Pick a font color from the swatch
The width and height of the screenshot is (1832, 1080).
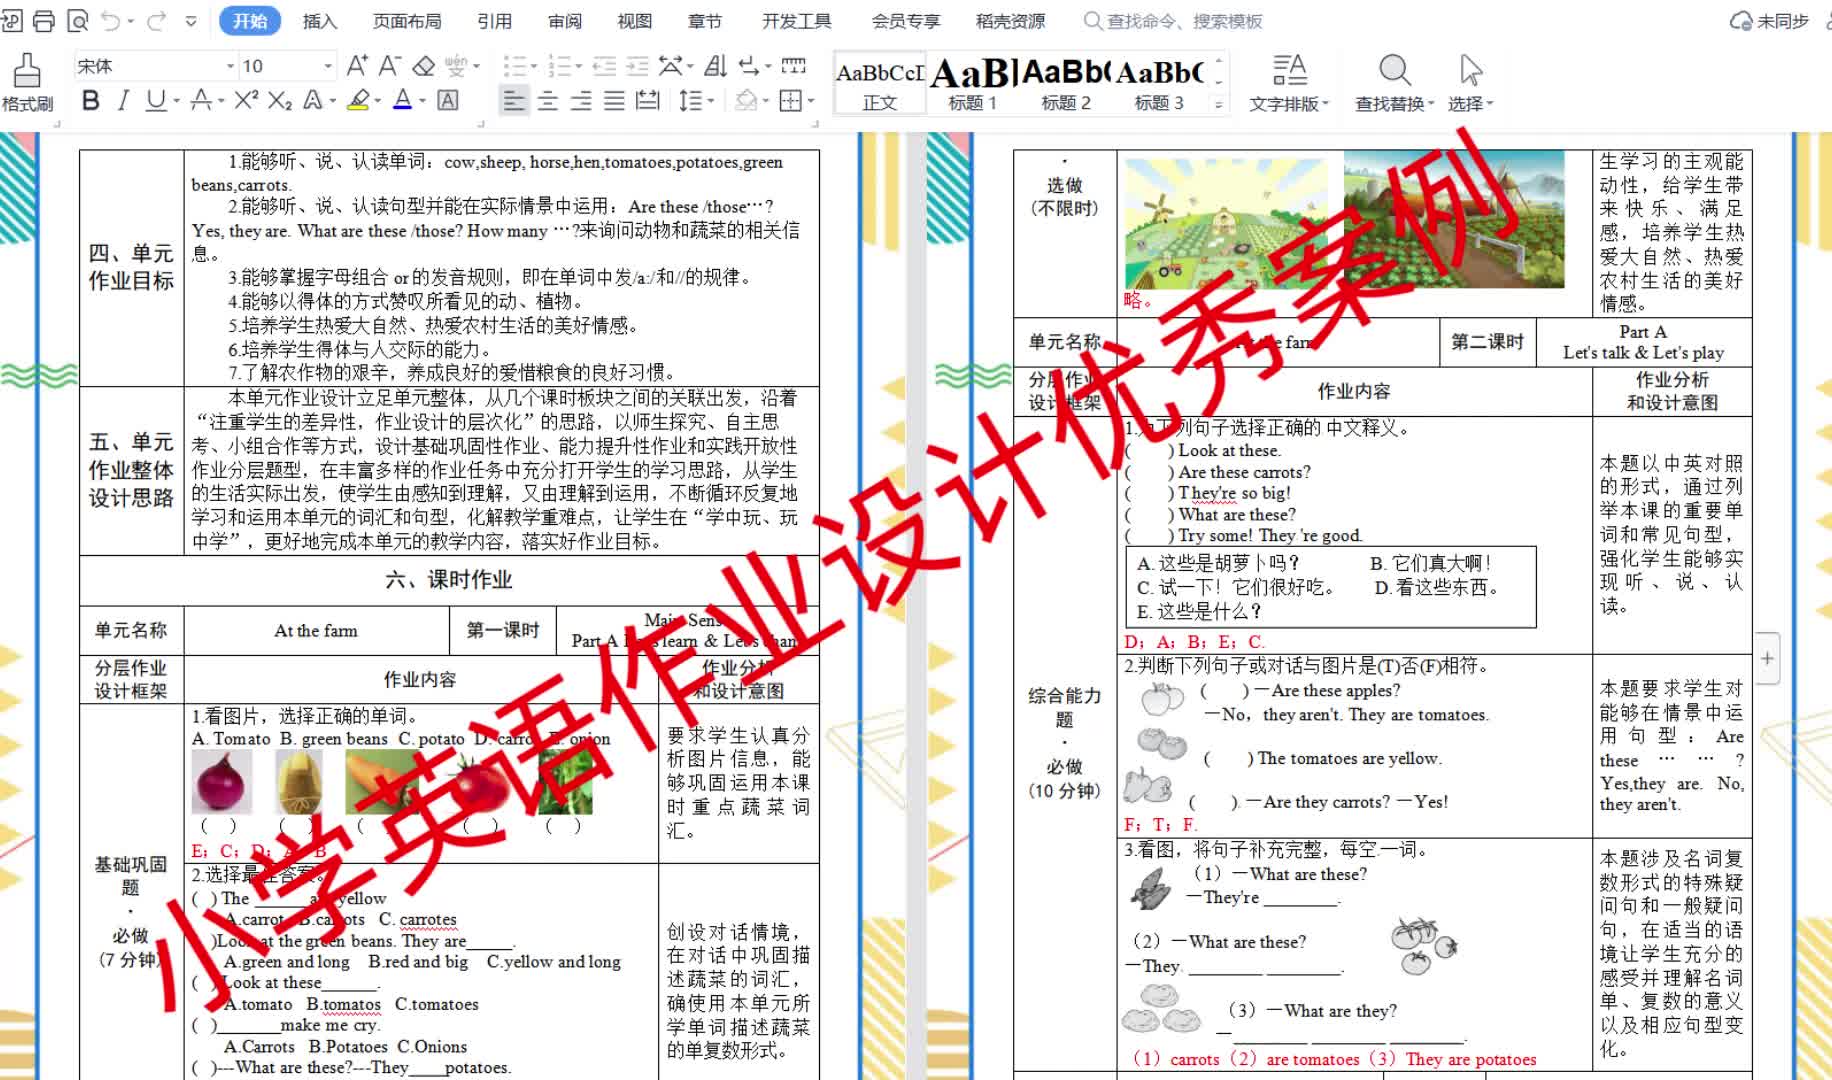pyautogui.click(x=402, y=100)
